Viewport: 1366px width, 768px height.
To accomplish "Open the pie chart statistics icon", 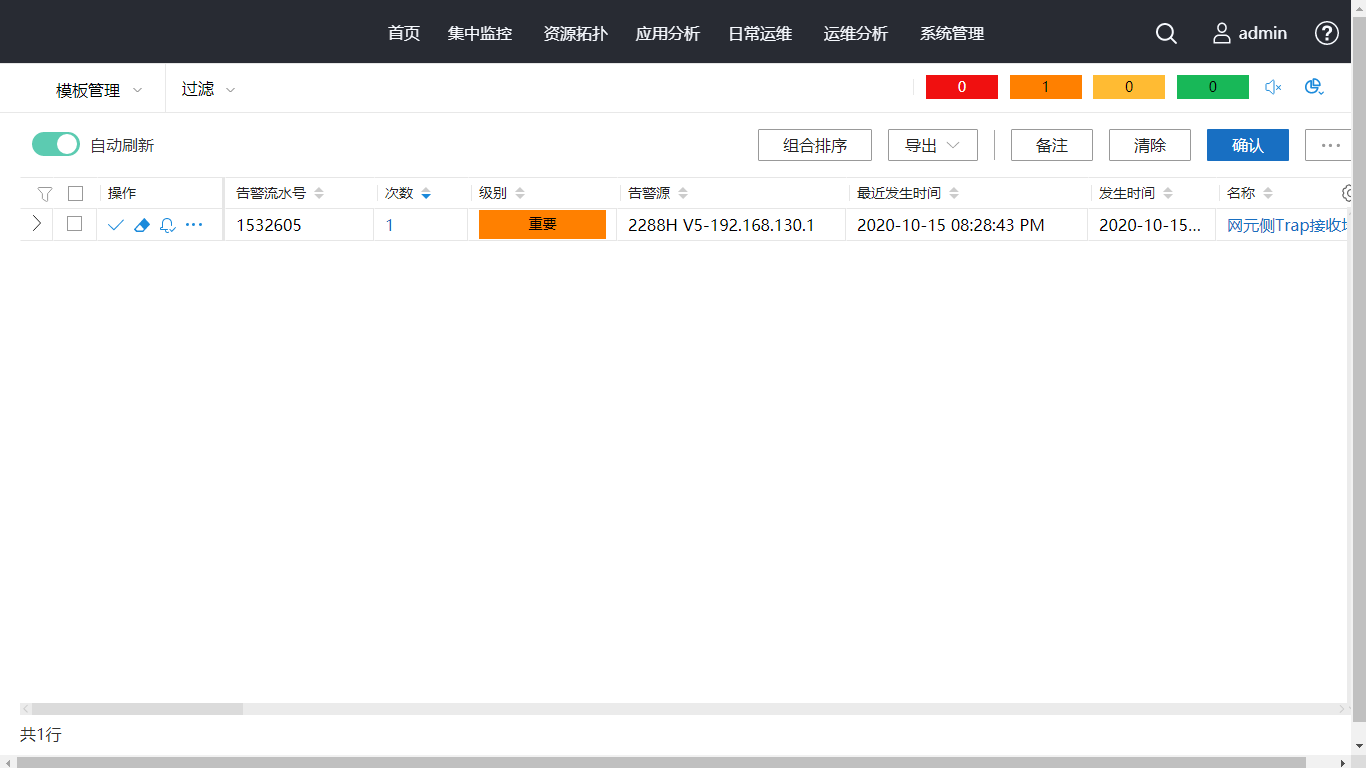I will 1314,88.
